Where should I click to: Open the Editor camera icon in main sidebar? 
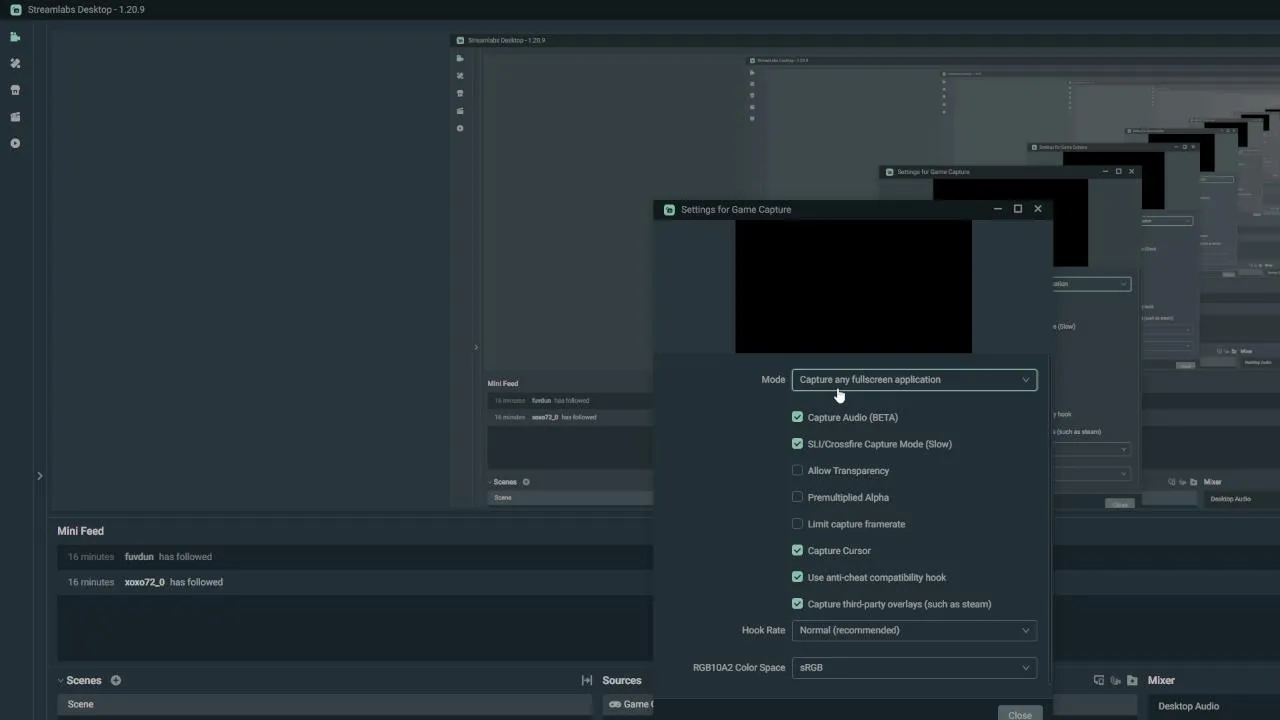(15, 37)
